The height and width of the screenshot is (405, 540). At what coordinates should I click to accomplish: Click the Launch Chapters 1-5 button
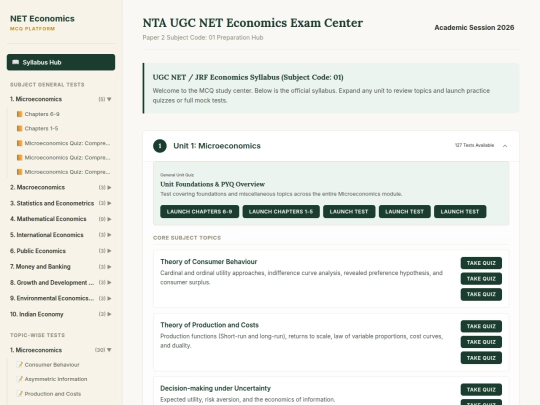281,211
